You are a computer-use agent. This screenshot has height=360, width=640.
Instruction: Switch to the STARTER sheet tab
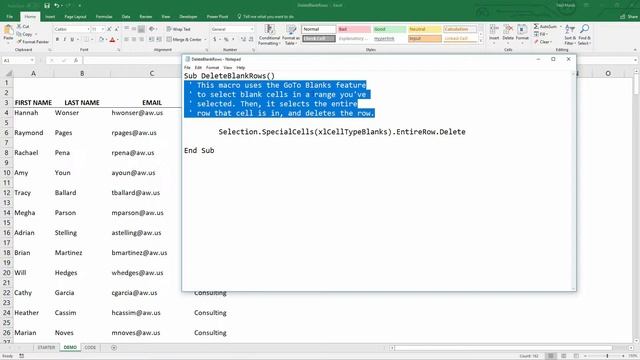pos(46,348)
